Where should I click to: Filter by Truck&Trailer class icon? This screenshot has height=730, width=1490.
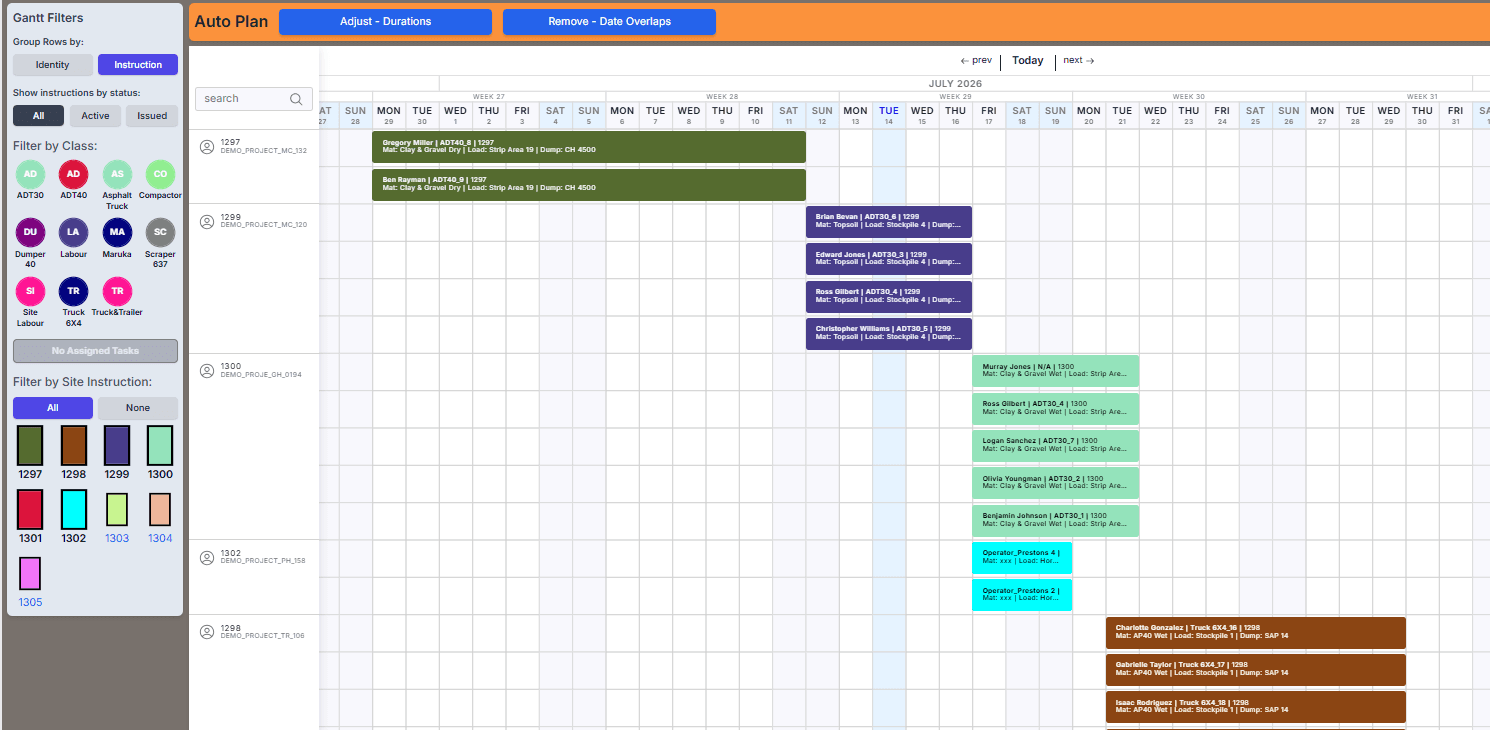click(117, 291)
